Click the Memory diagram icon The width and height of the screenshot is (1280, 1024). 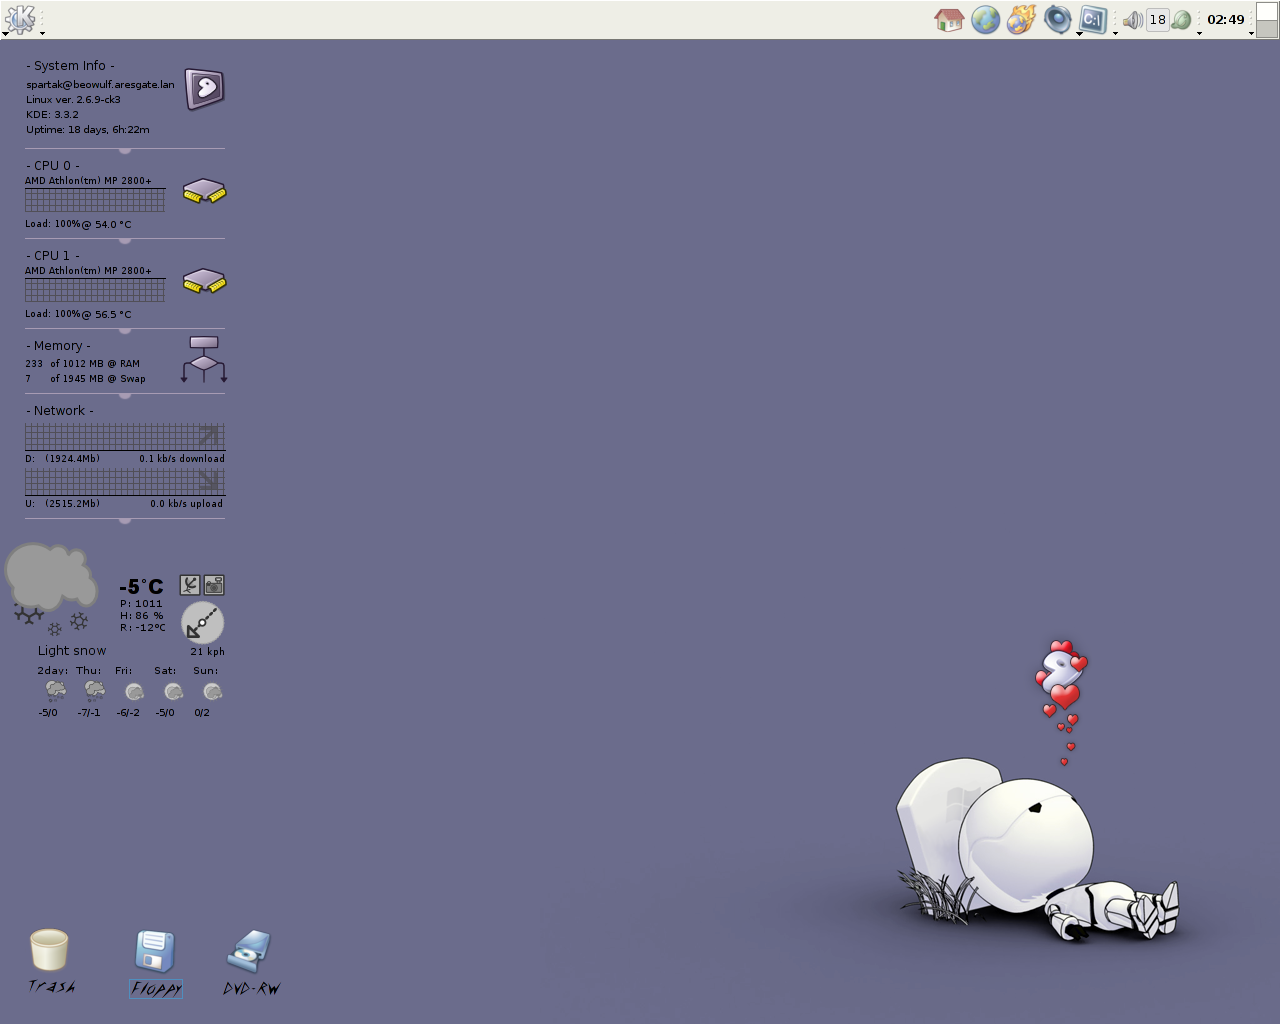point(204,360)
